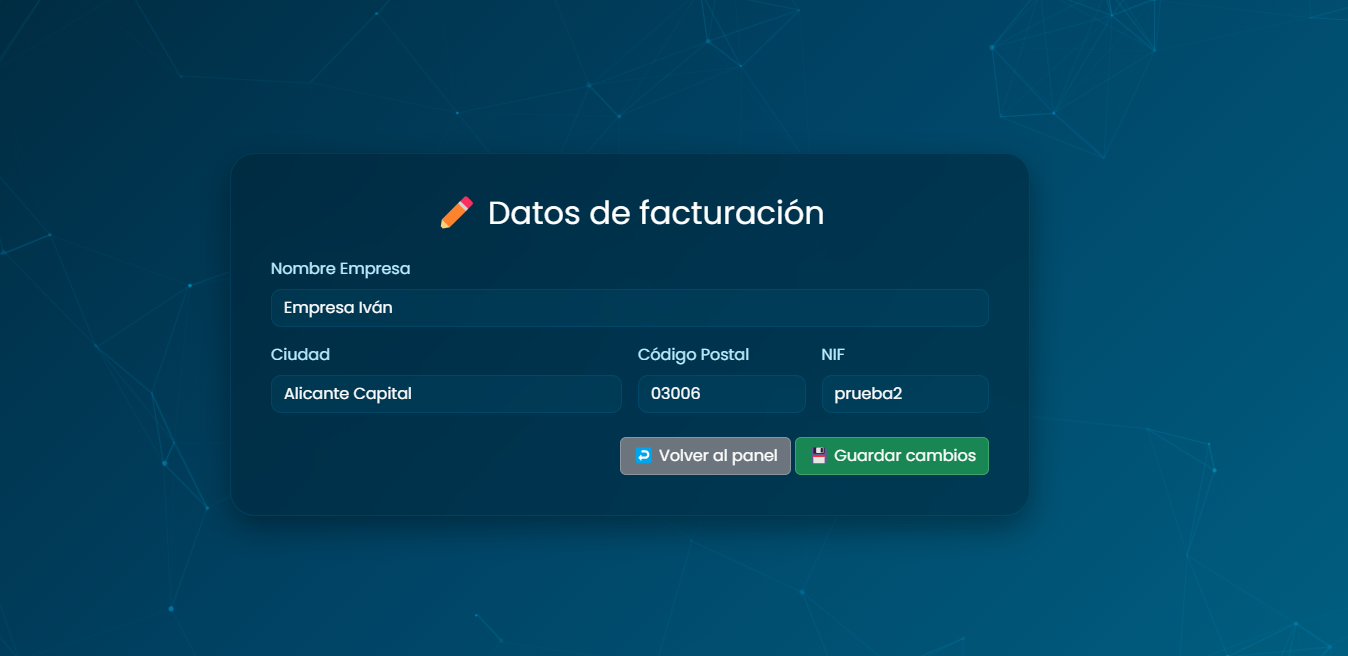Click the Código Postal label
The image size is (1348, 656).
[x=693, y=355]
